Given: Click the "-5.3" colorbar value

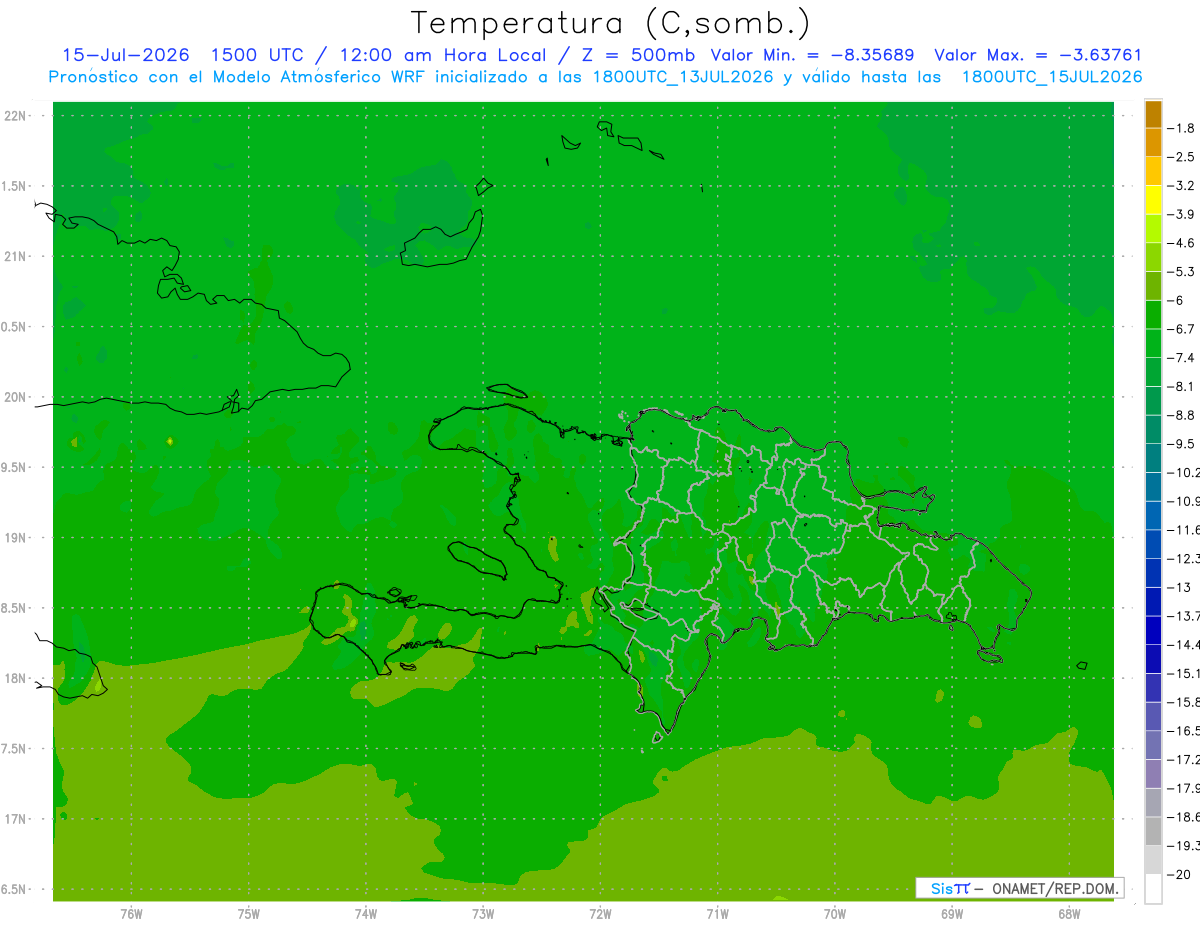Looking at the screenshot, I should (1181, 271).
